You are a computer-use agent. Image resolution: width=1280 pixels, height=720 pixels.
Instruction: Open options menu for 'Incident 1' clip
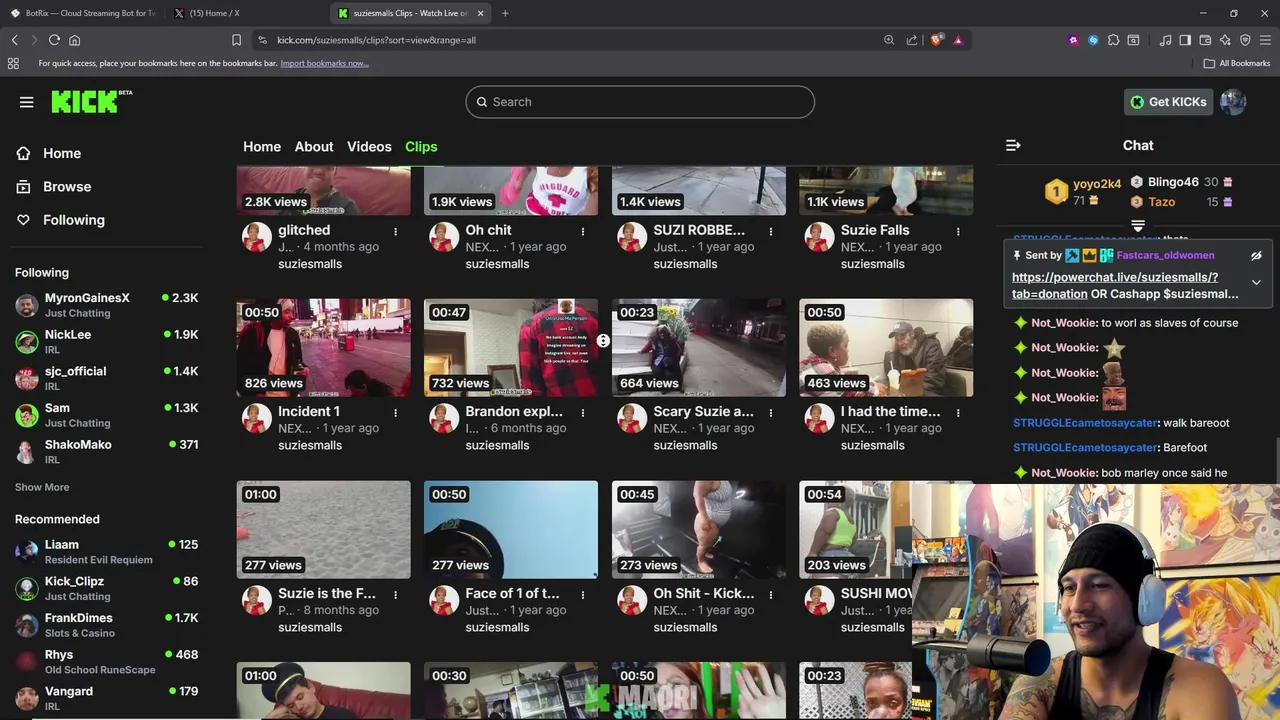395,412
